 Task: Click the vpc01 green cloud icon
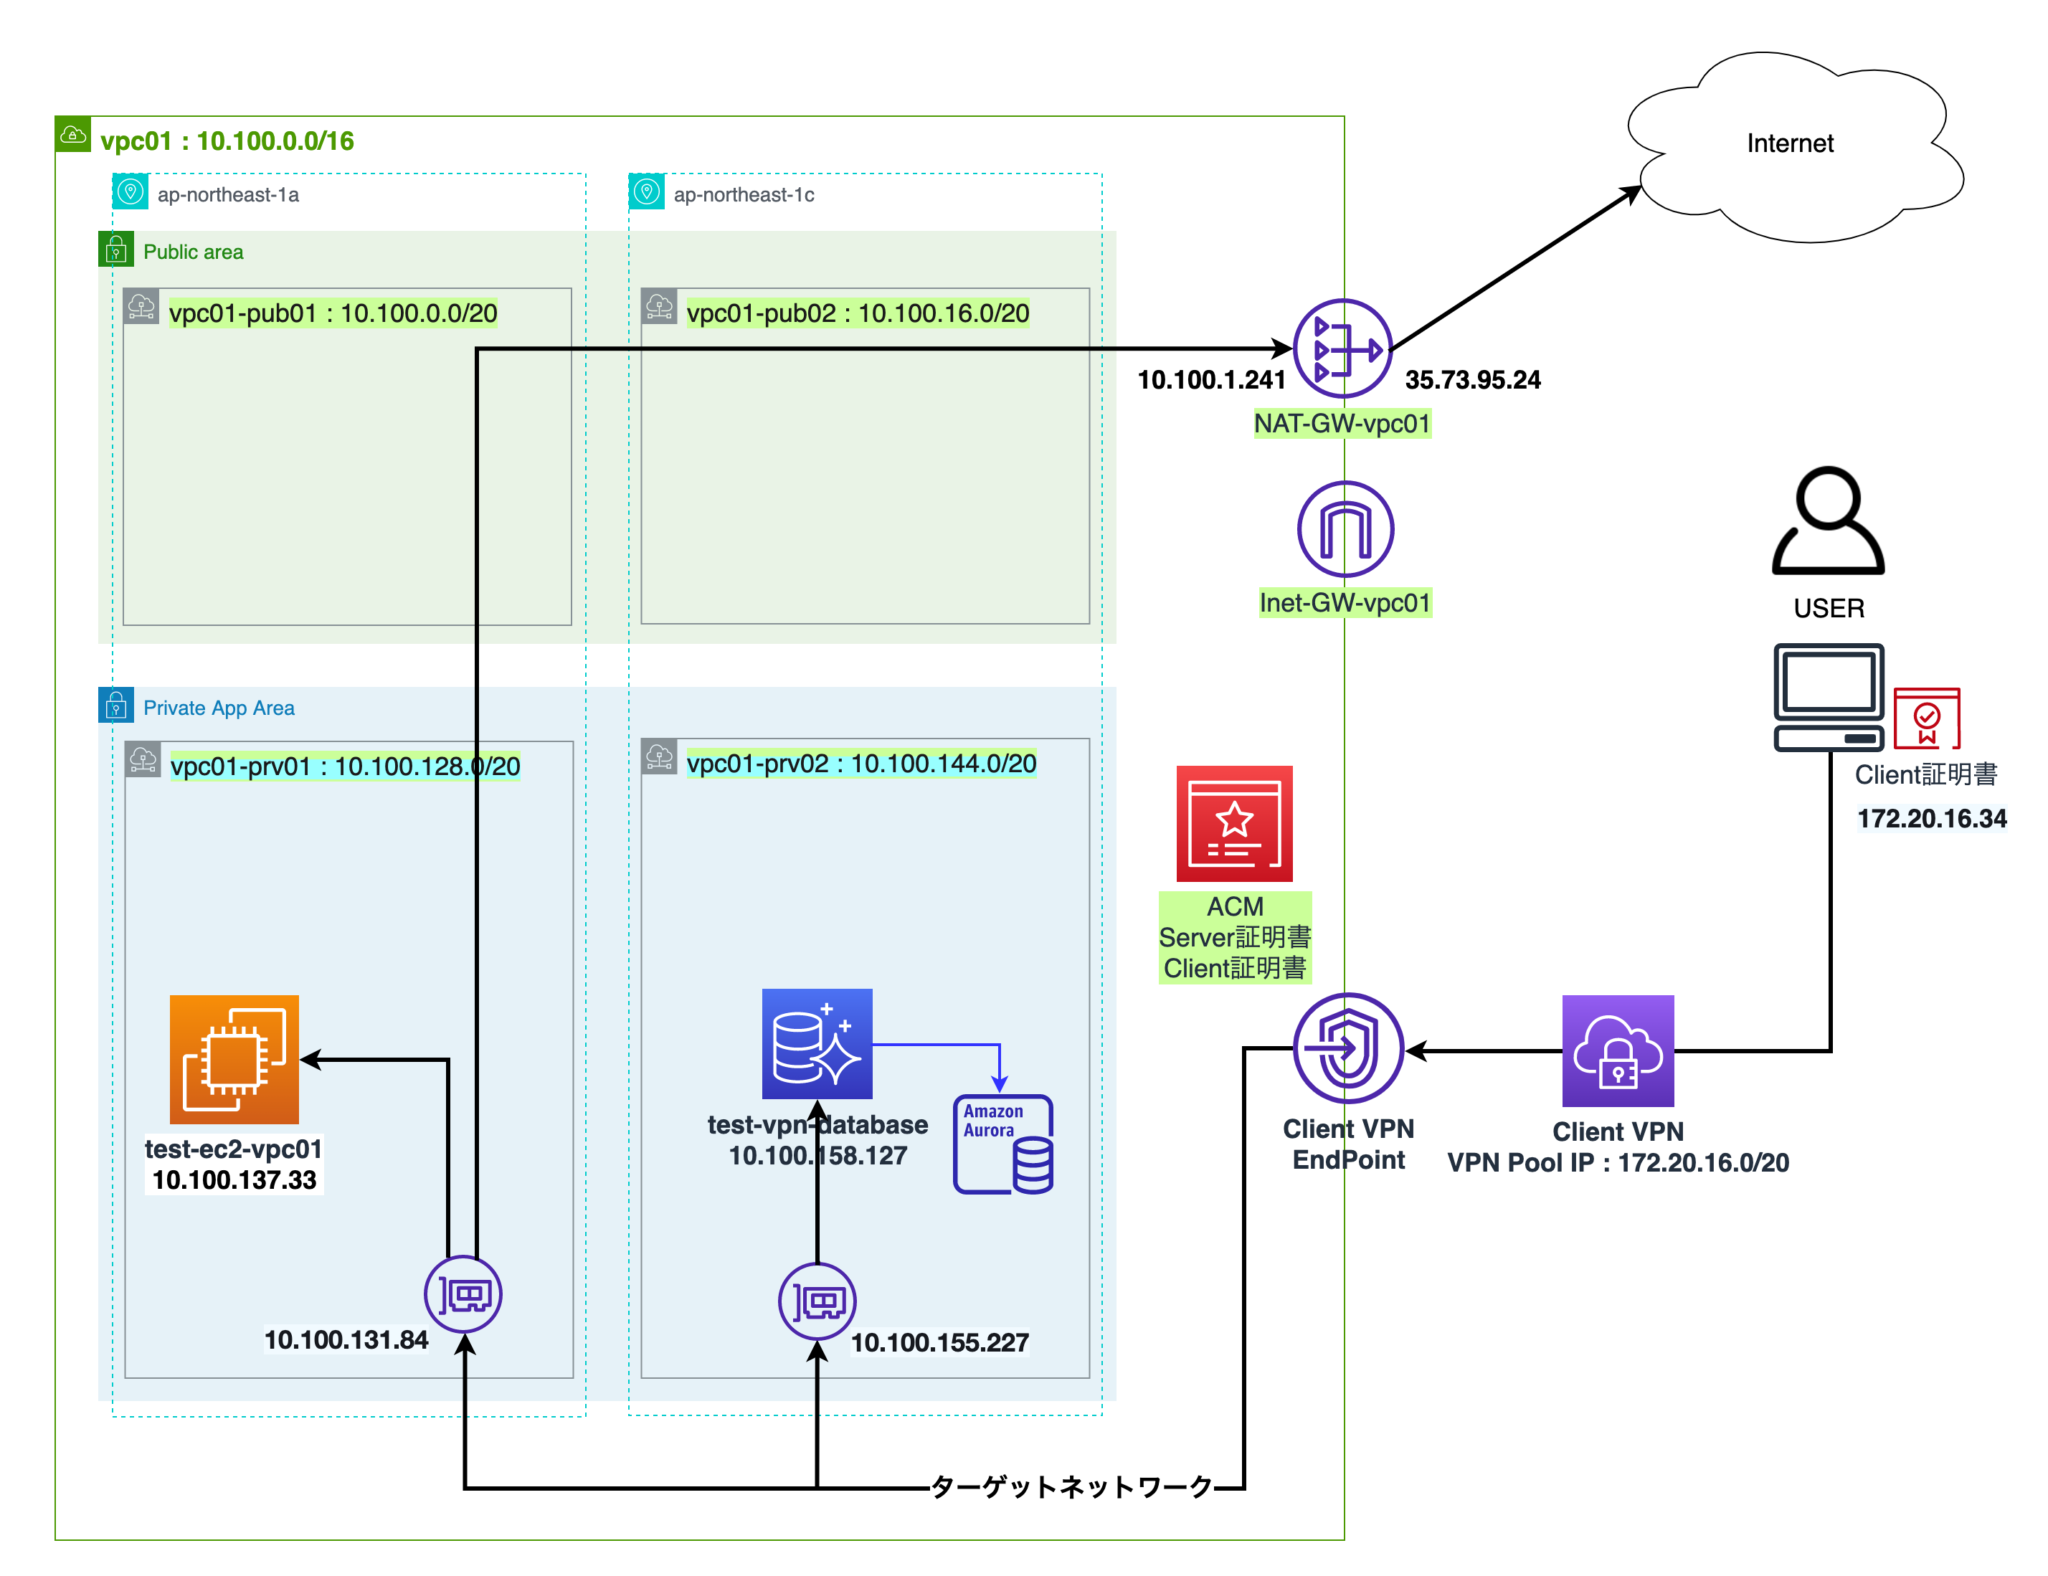73,134
